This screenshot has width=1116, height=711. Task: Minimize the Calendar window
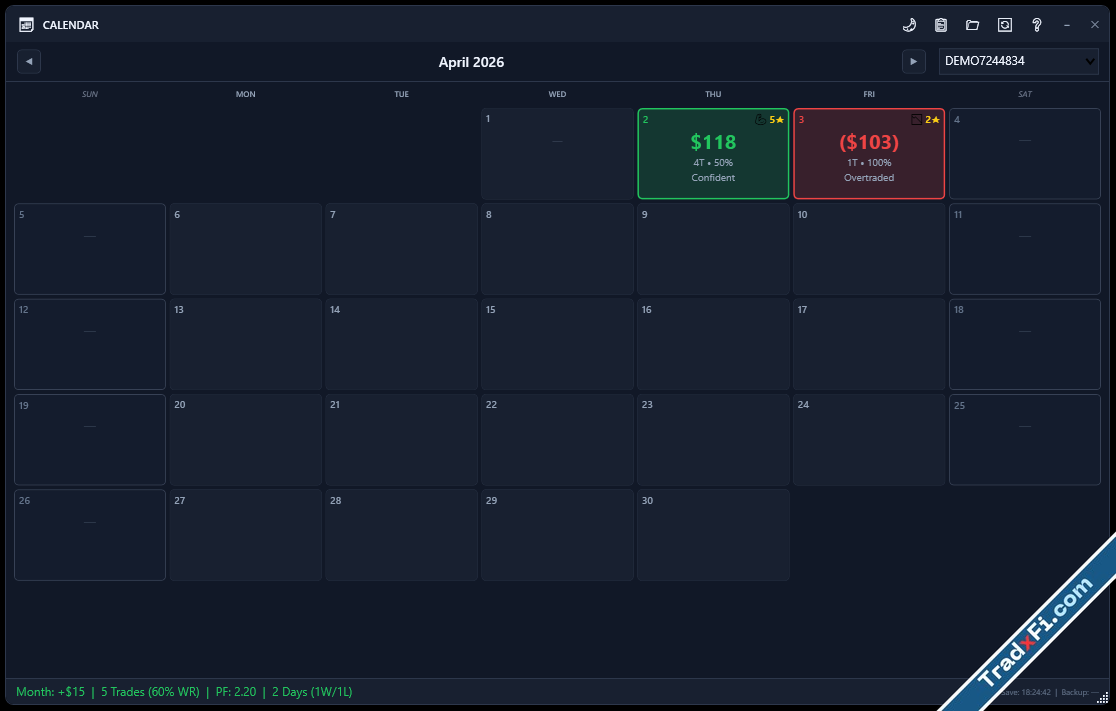(x=1068, y=25)
